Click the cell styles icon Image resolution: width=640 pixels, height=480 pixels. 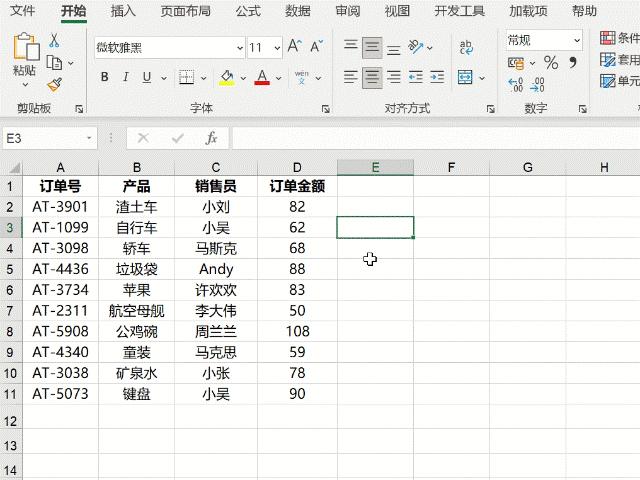(x=607, y=81)
